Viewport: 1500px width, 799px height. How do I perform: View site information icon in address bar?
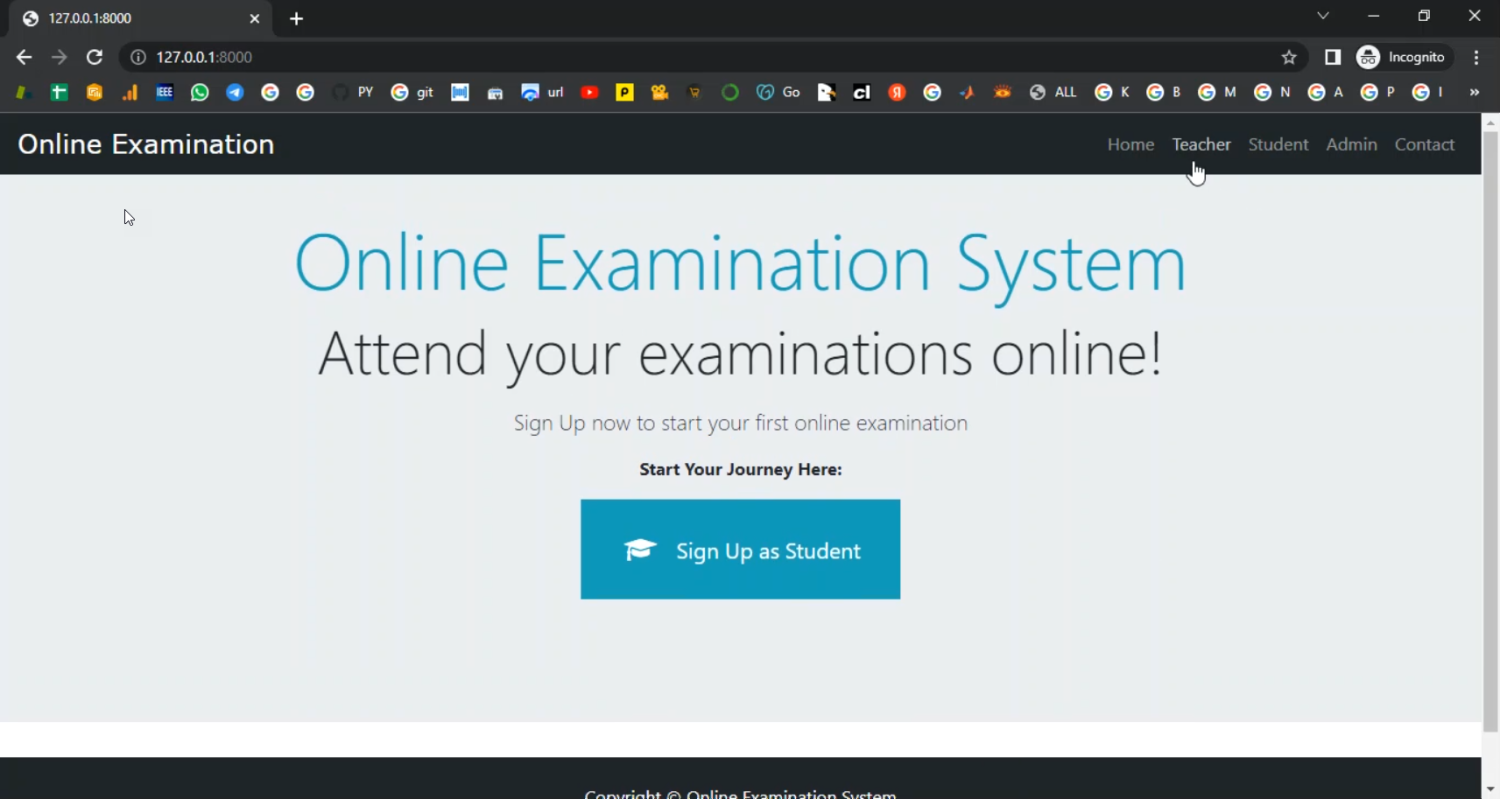[138, 57]
